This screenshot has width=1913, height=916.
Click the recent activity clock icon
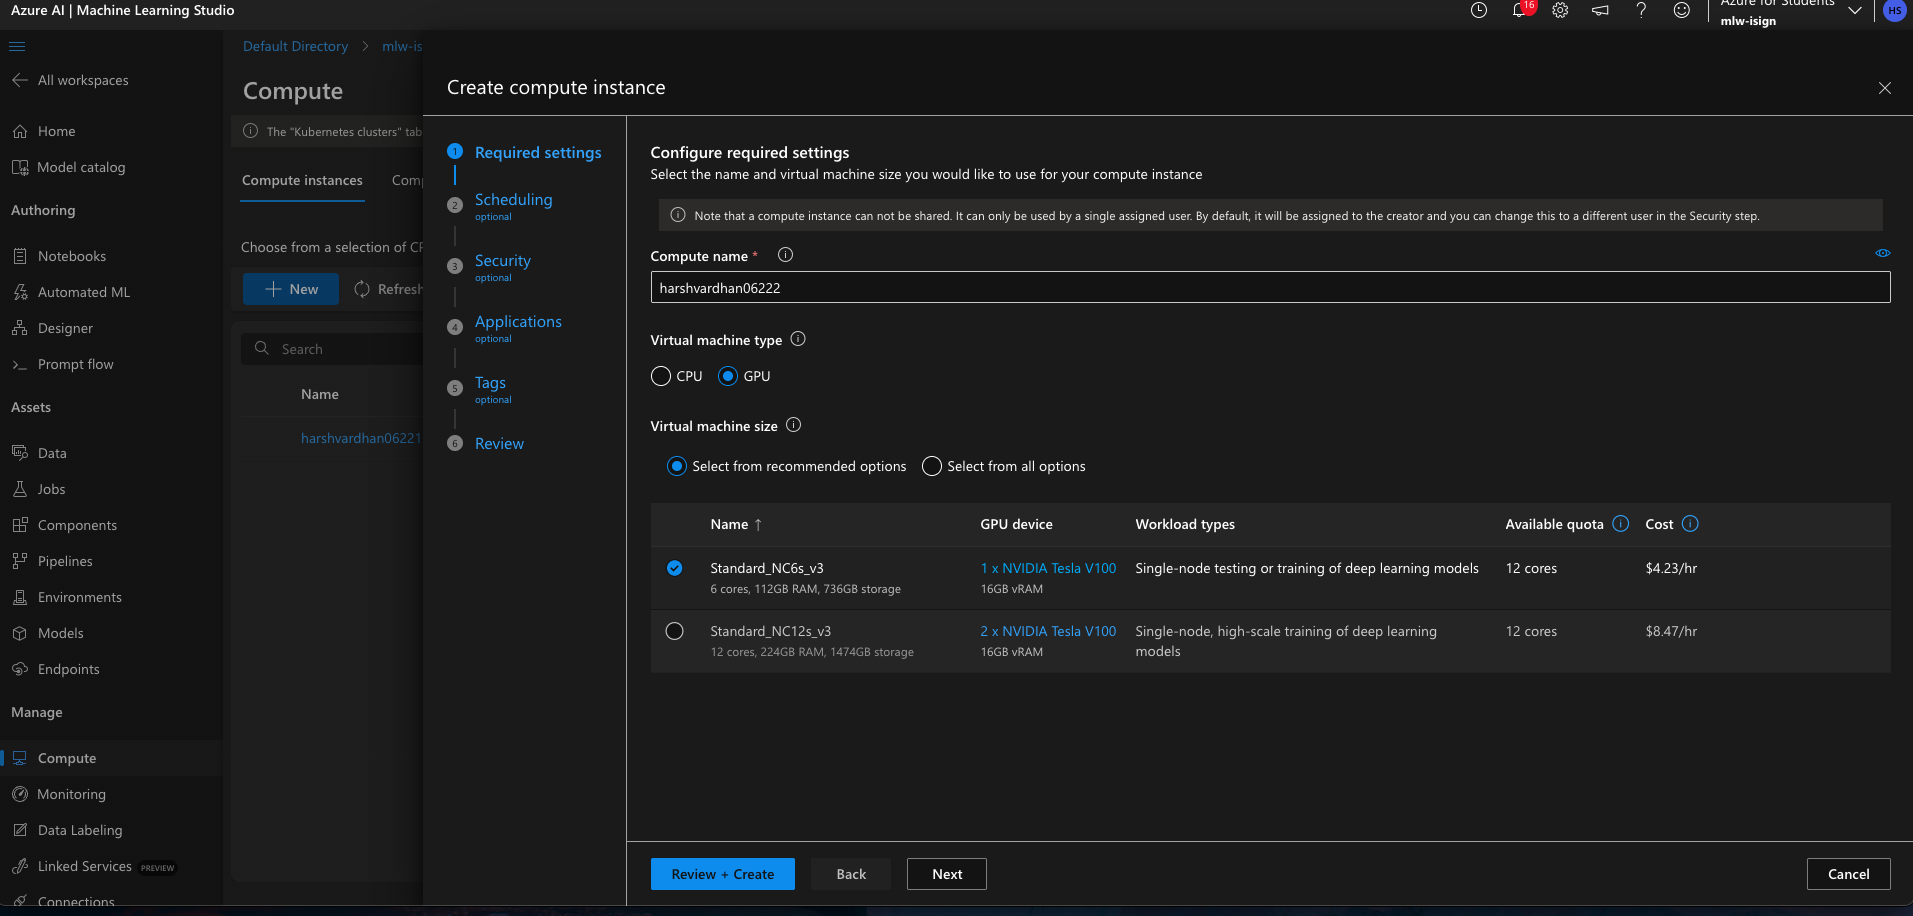(x=1479, y=11)
